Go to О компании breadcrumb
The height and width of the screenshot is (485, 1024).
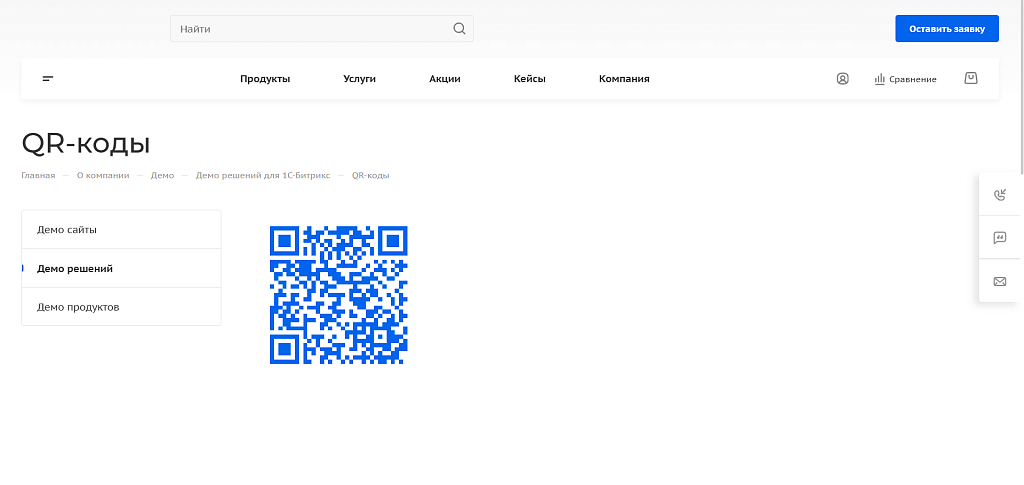click(103, 176)
